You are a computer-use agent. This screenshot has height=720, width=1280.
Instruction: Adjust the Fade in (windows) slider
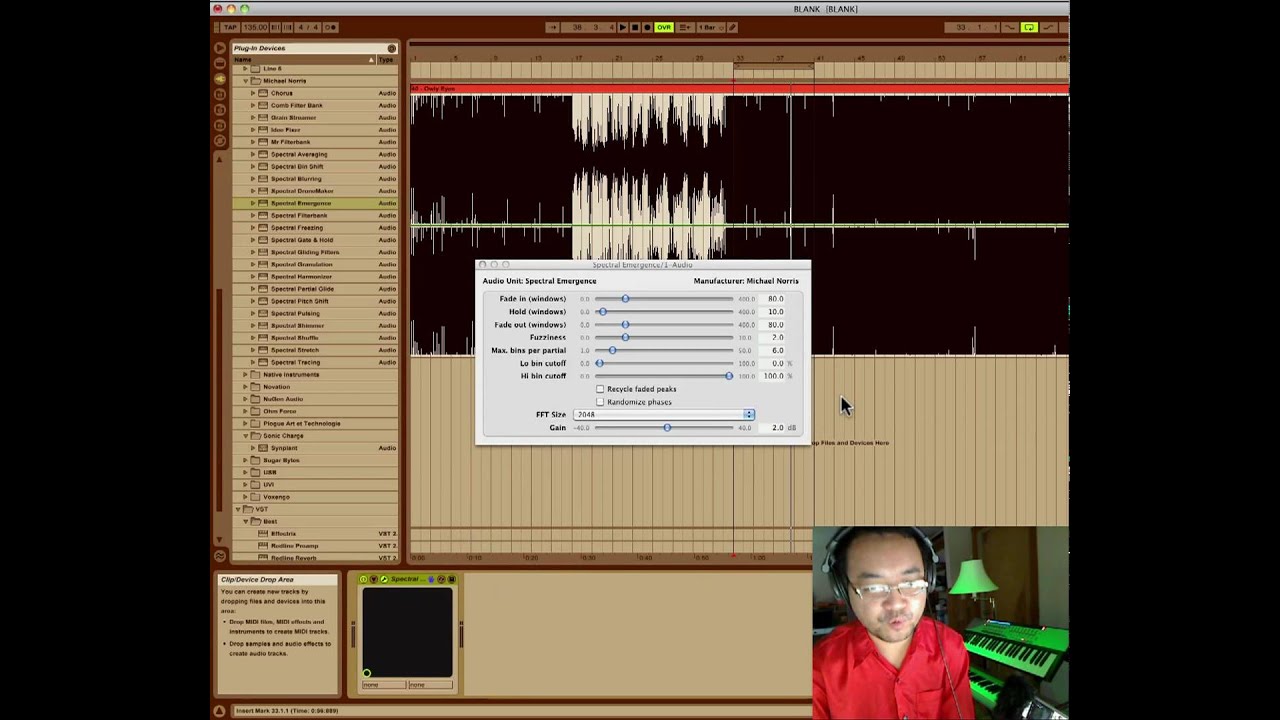point(664,299)
